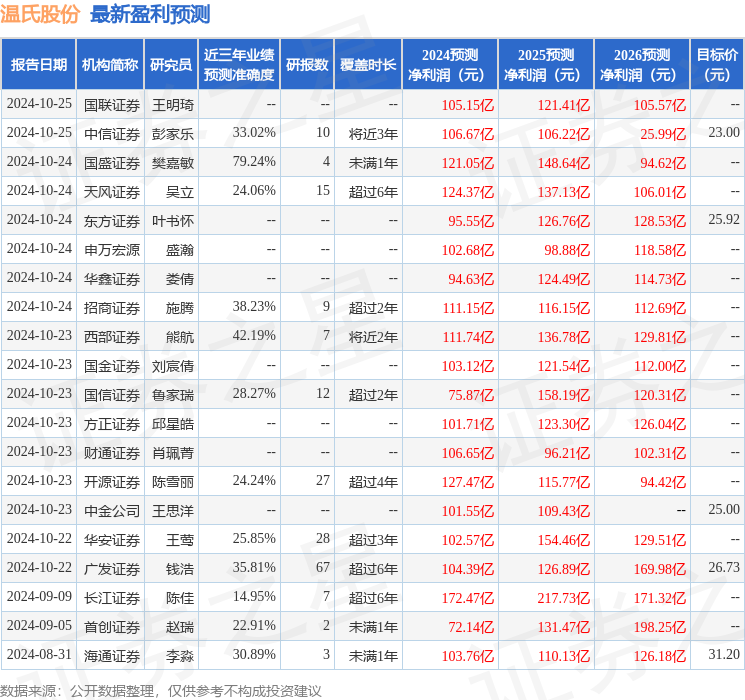Click the 最新盈利预测 heading

[150, 14]
